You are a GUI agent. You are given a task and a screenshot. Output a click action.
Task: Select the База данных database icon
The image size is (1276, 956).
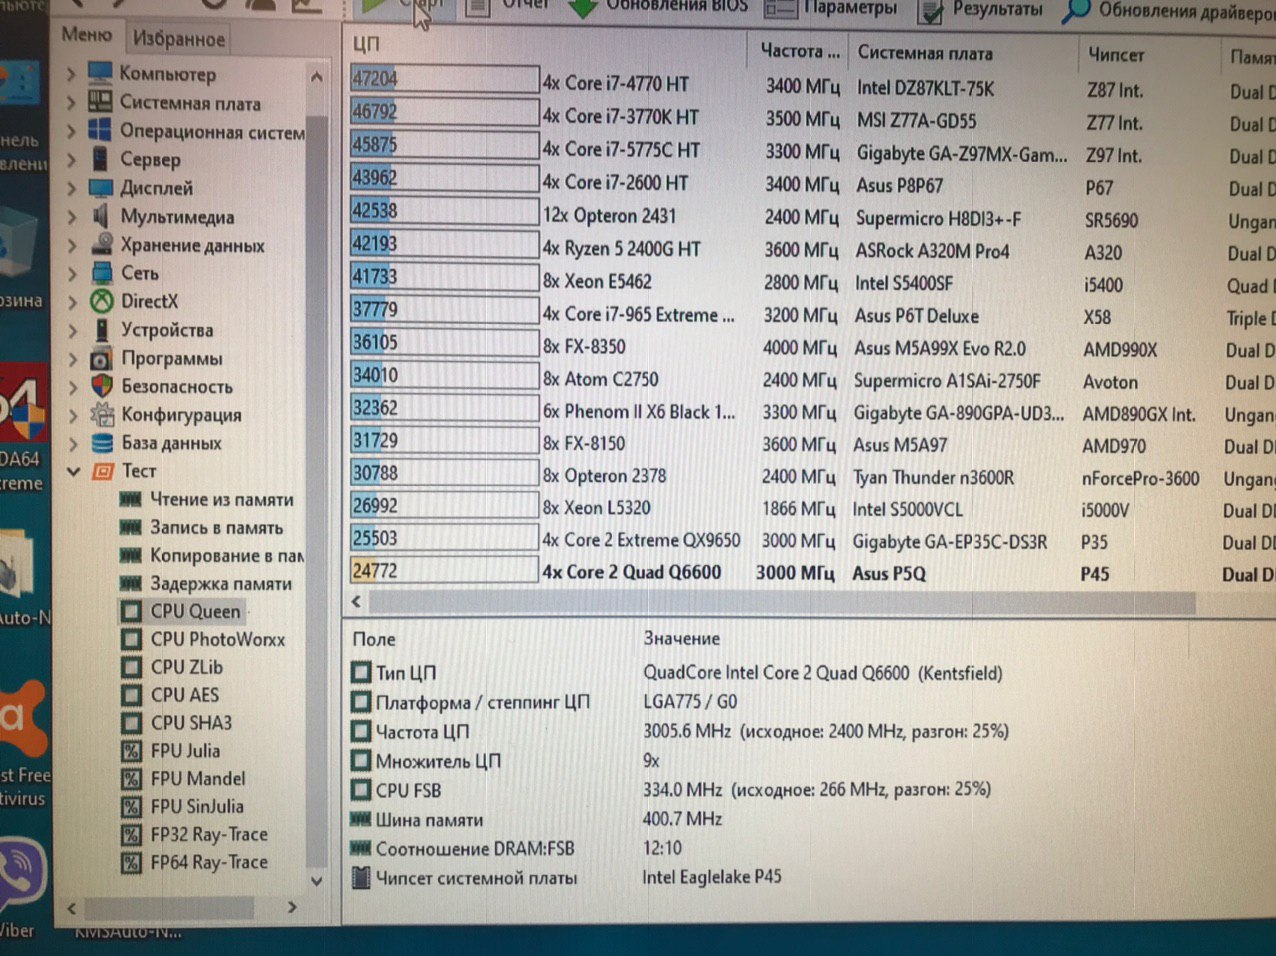pos(102,442)
